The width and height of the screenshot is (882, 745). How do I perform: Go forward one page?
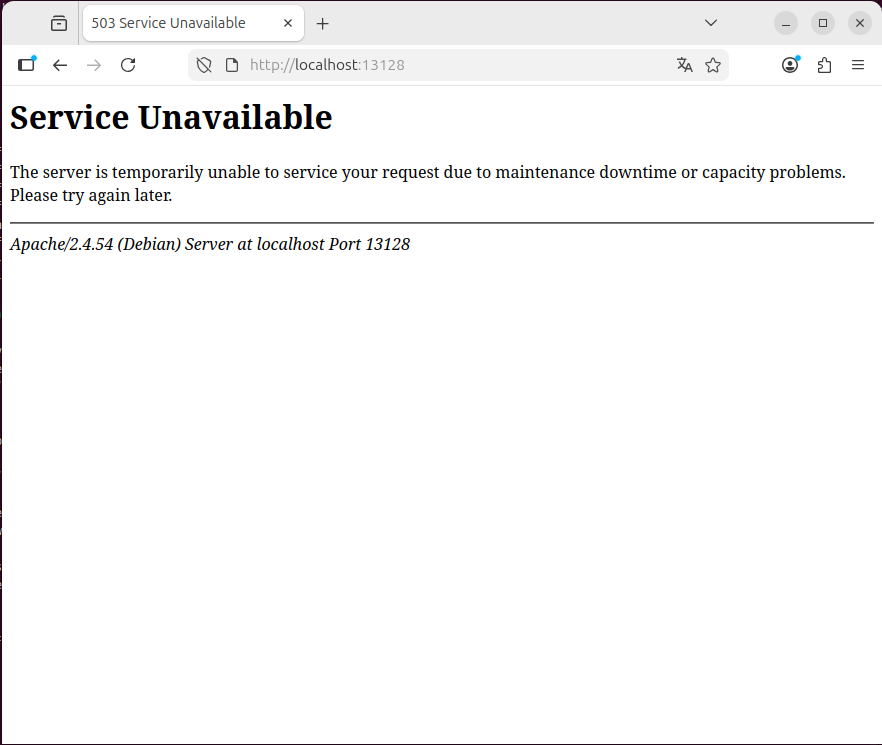click(x=94, y=65)
